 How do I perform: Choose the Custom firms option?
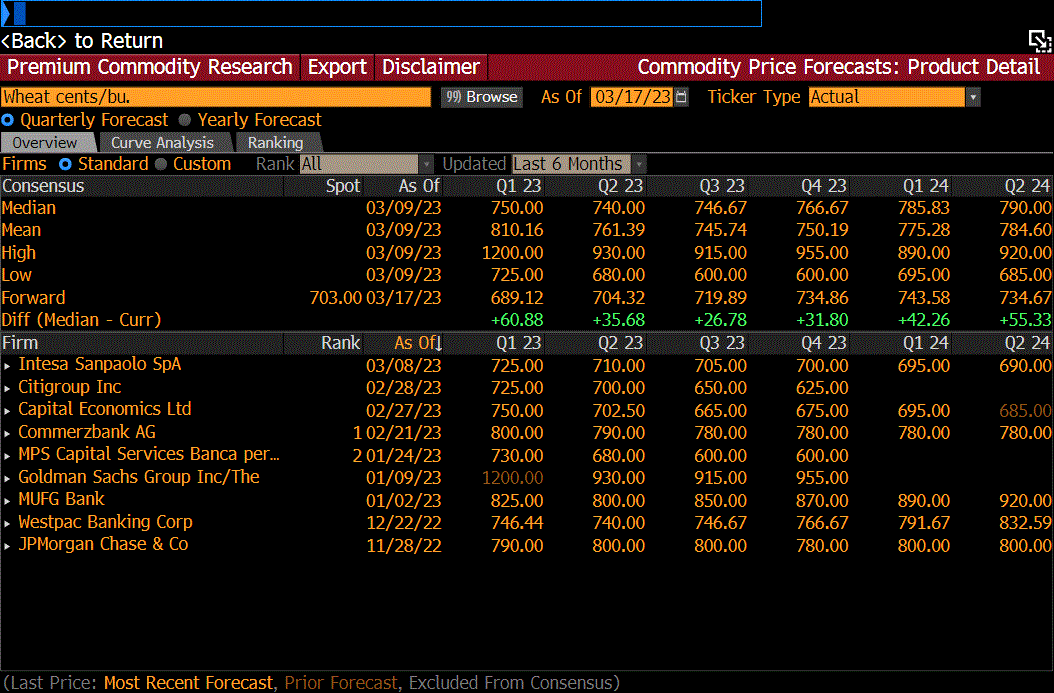[x=161, y=164]
